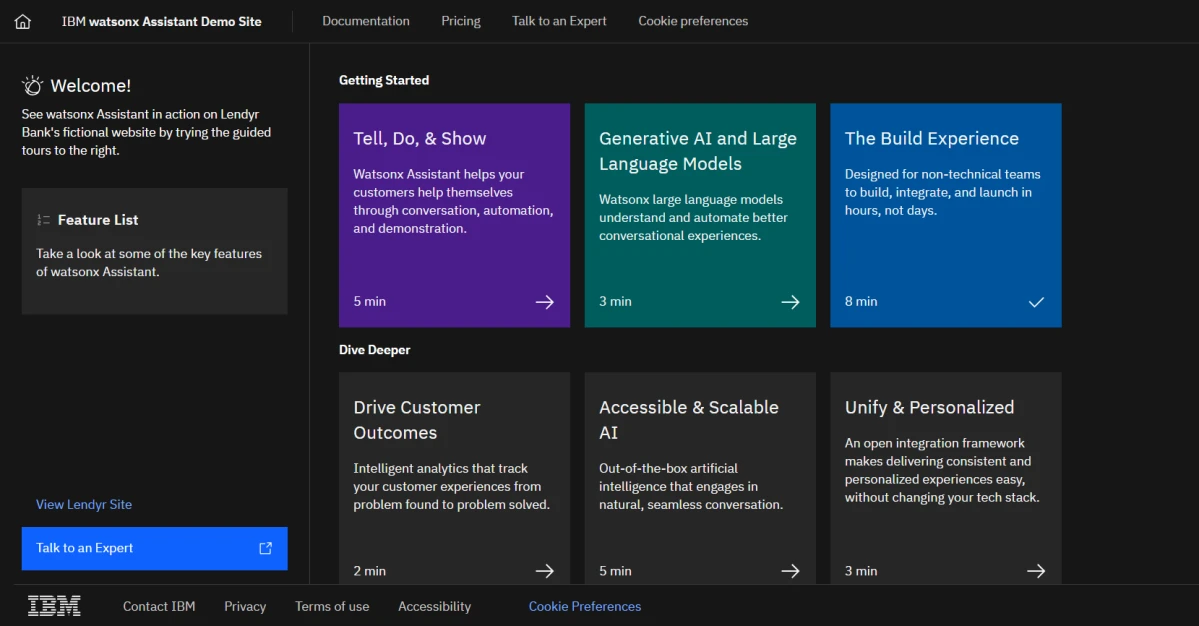Open the Generative AI and Large Language Models card
This screenshot has width=1199, height=626.
[x=700, y=215]
